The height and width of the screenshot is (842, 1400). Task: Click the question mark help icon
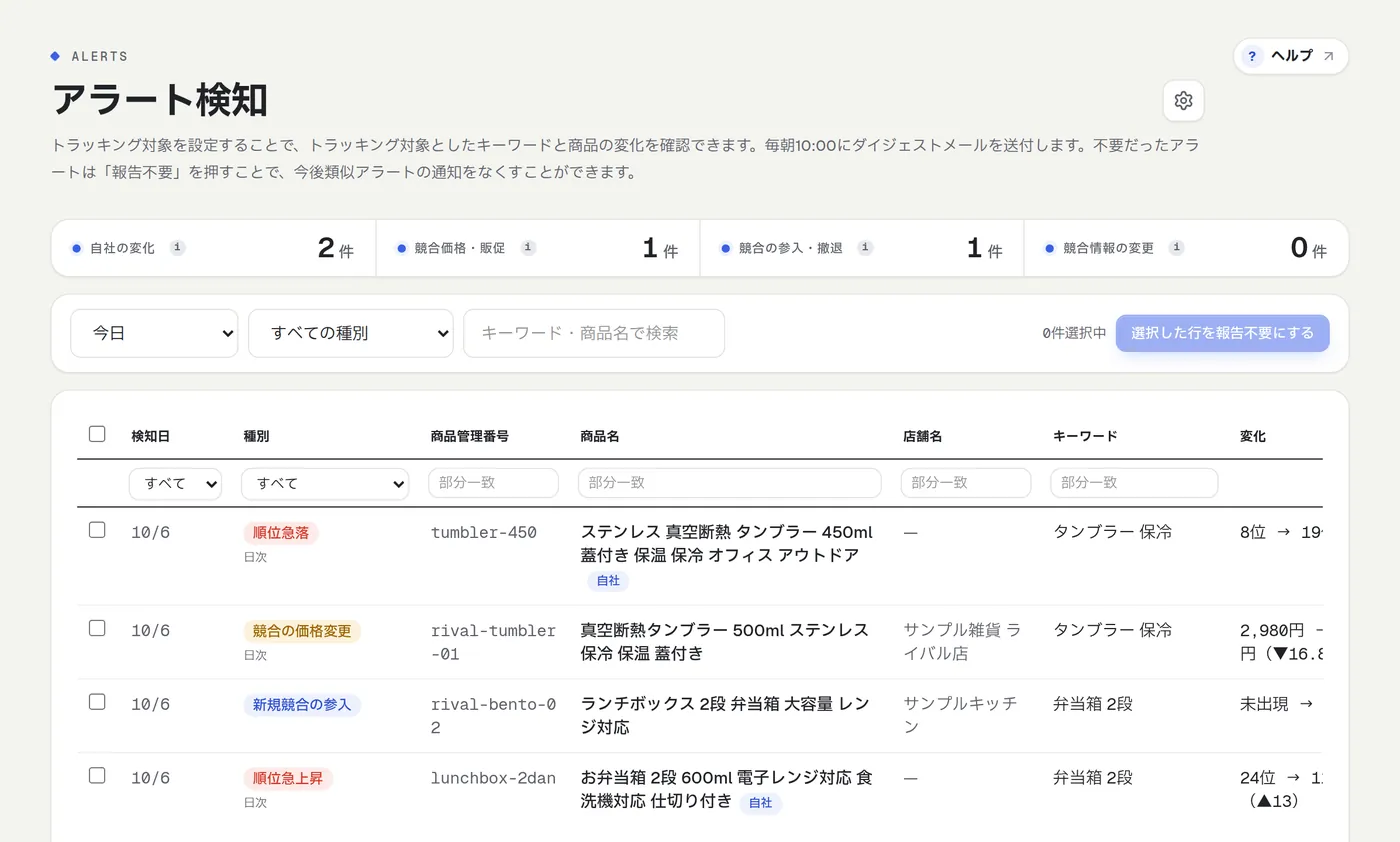pos(1252,56)
